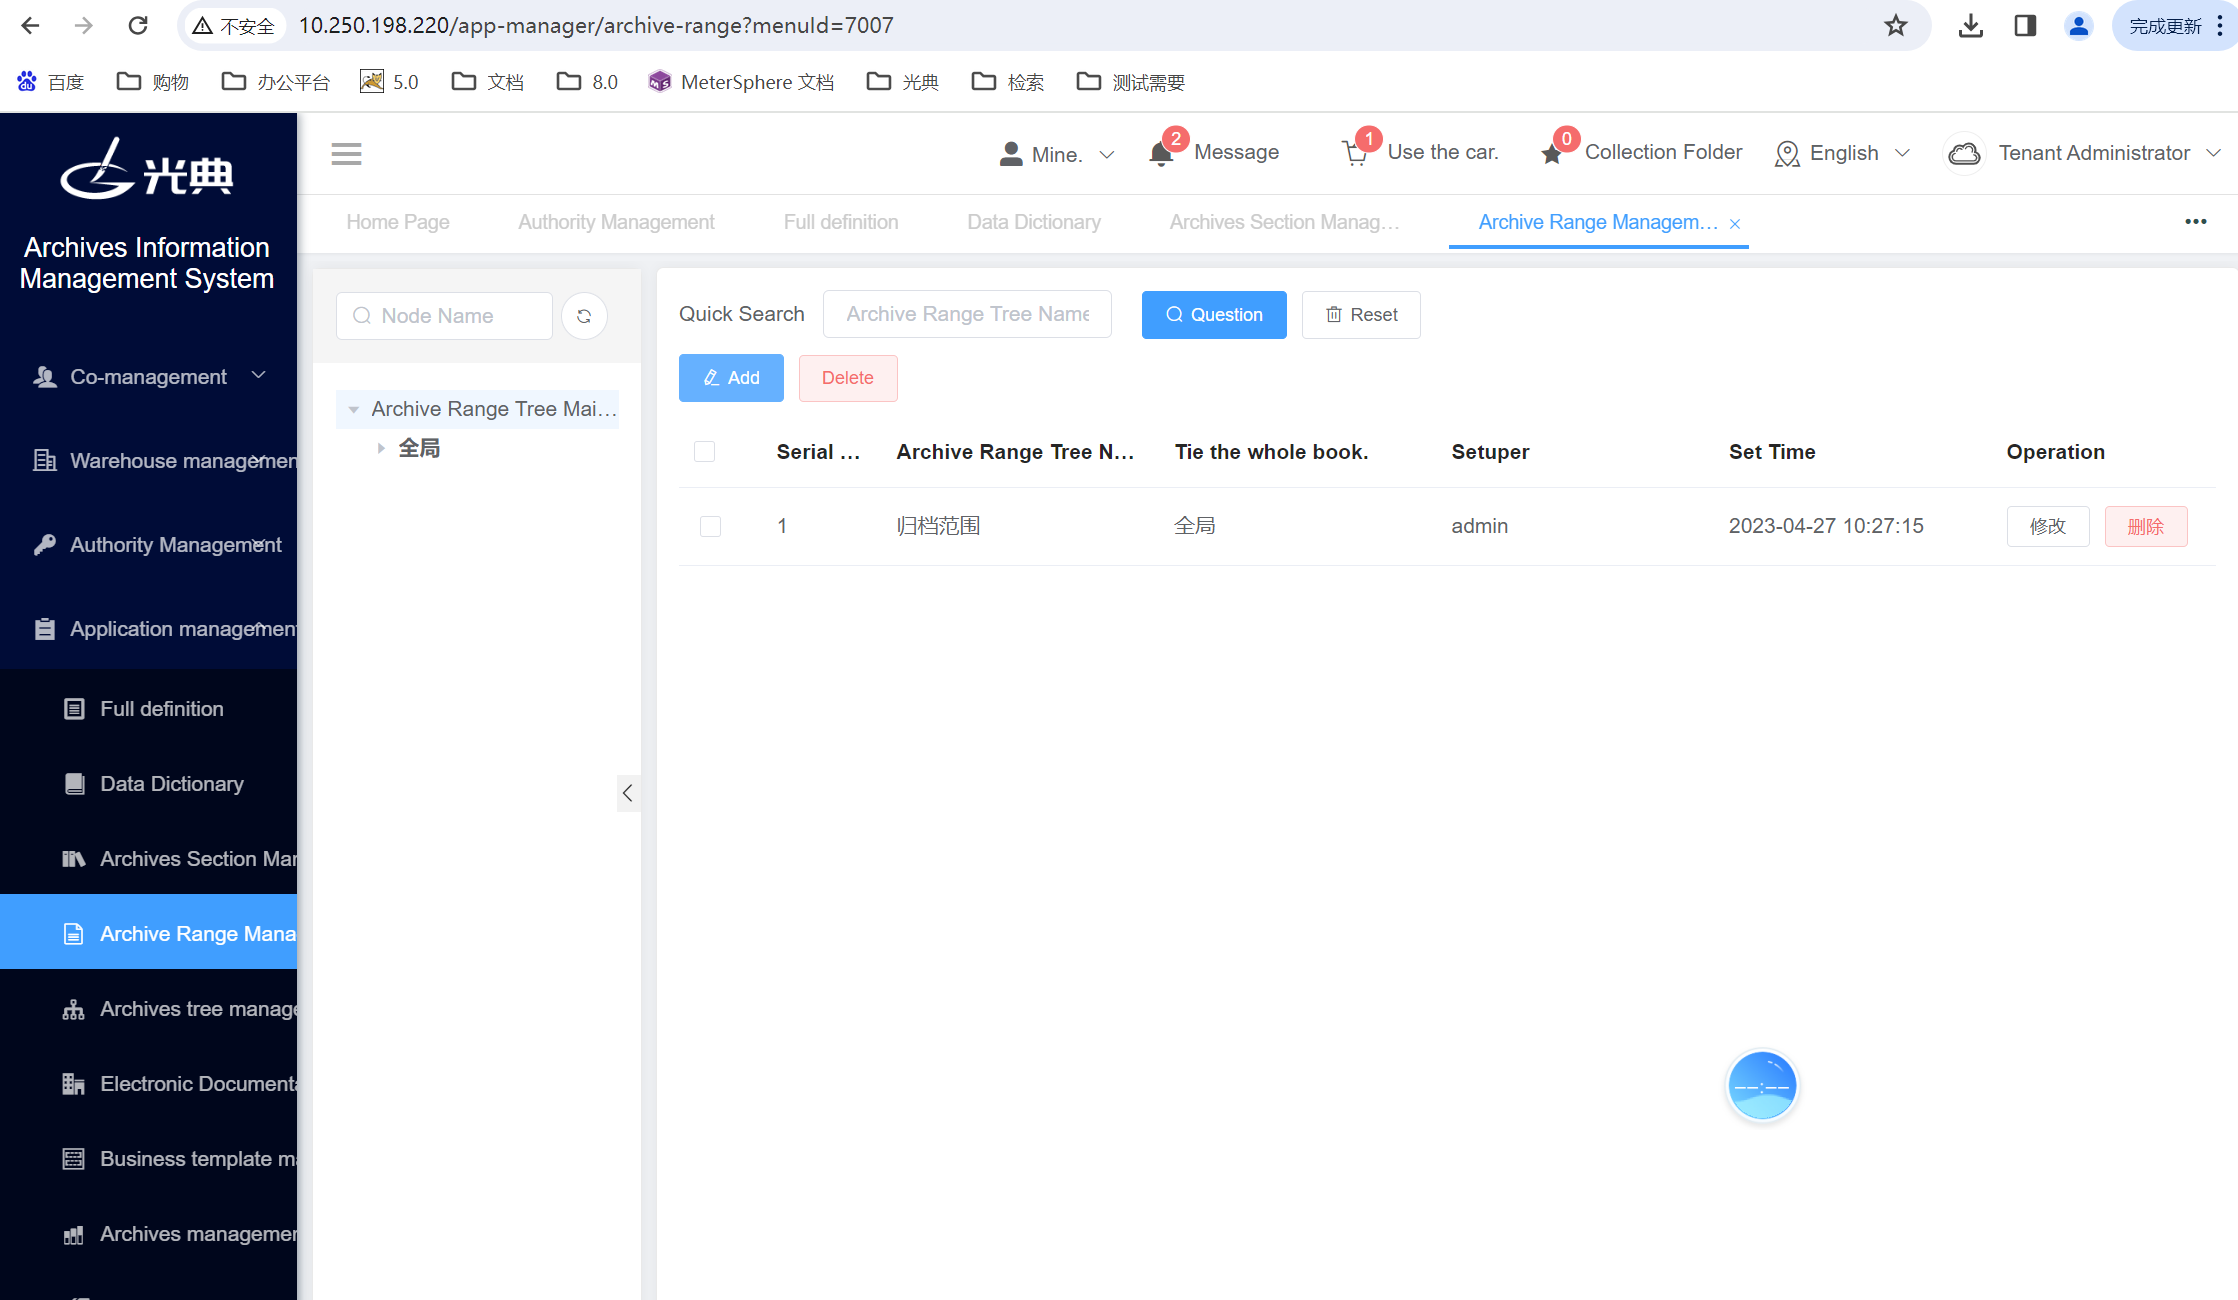Expand the 全局 tree node

click(x=381, y=449)
